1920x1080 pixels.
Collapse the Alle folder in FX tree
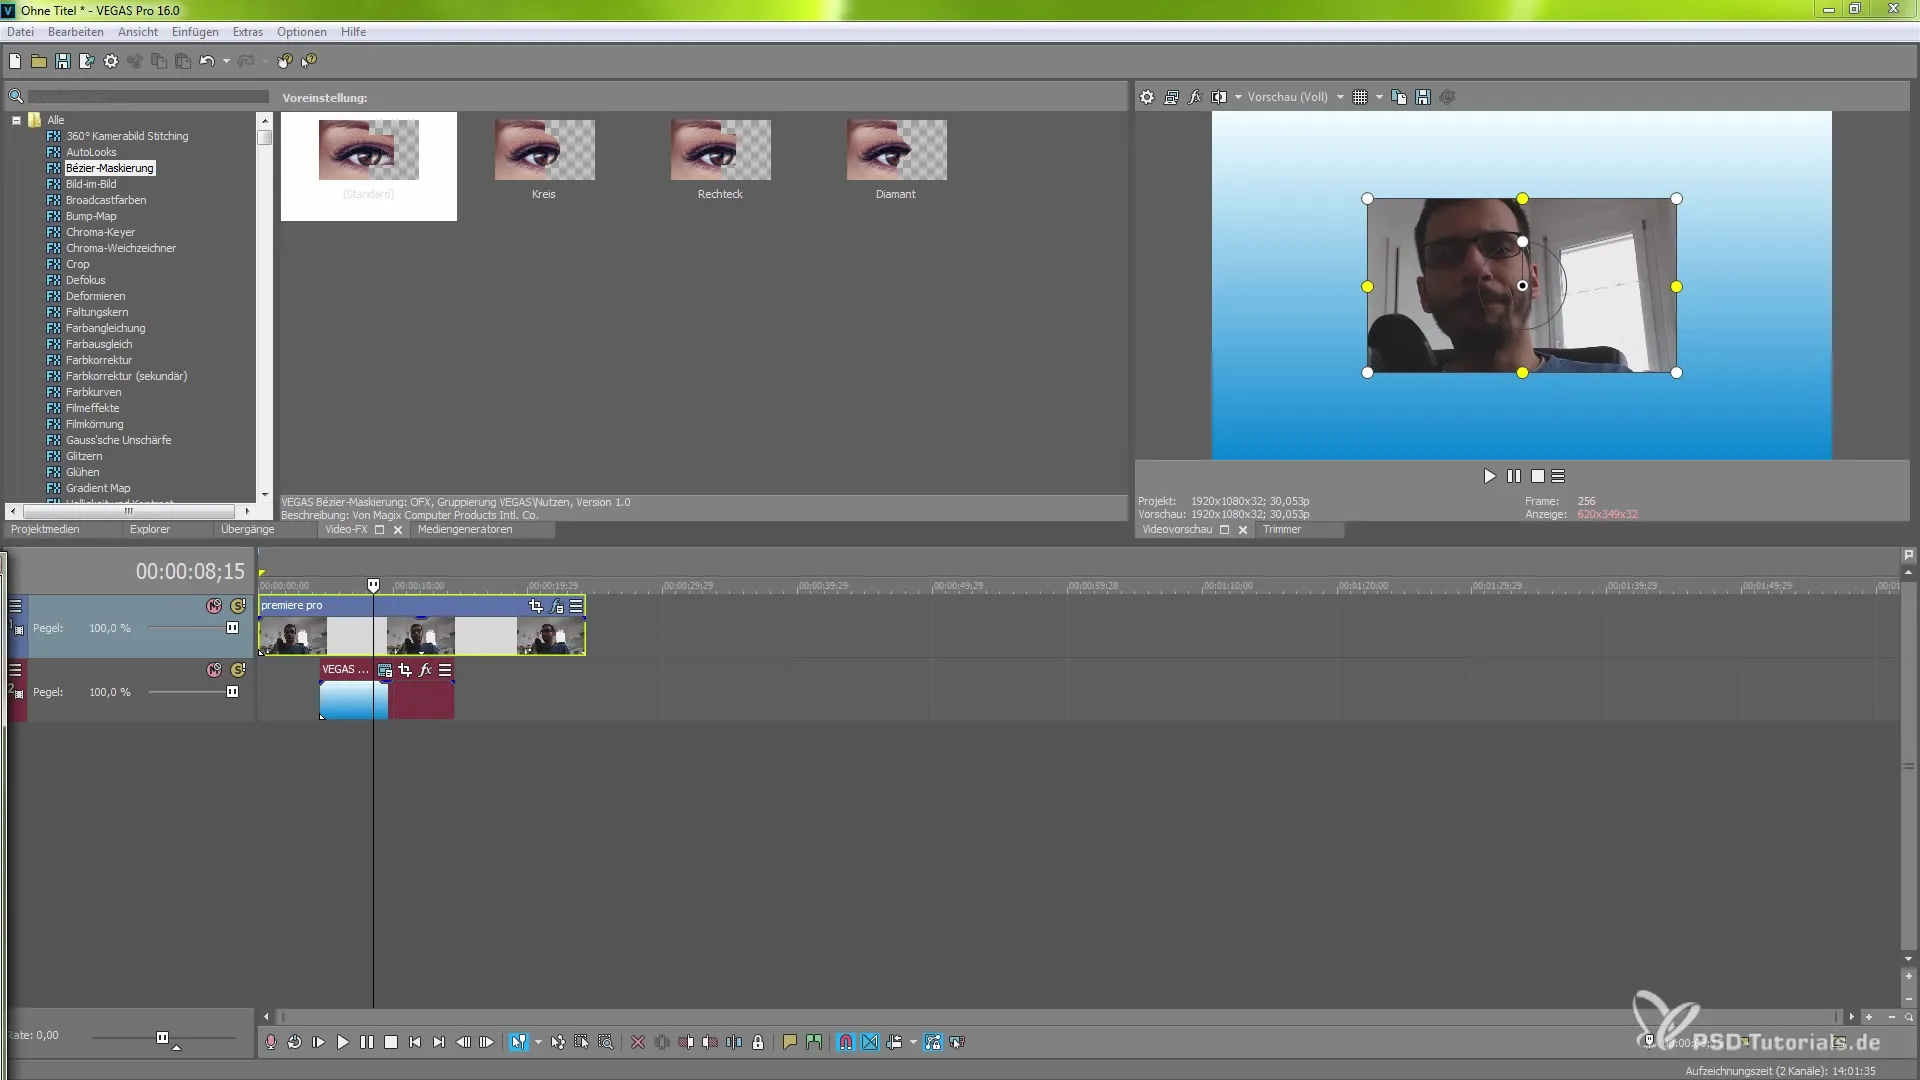tap(16, 120)
